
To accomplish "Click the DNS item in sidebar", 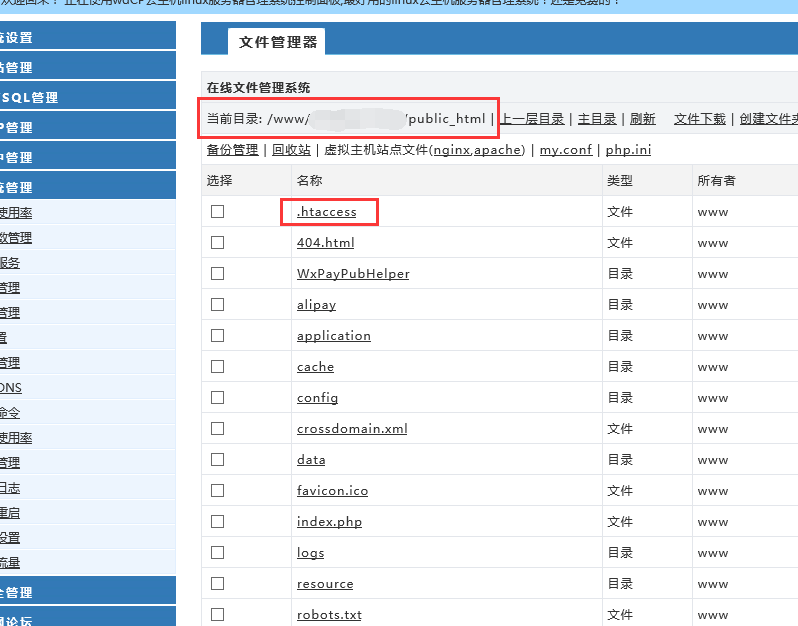I will 10,388.
